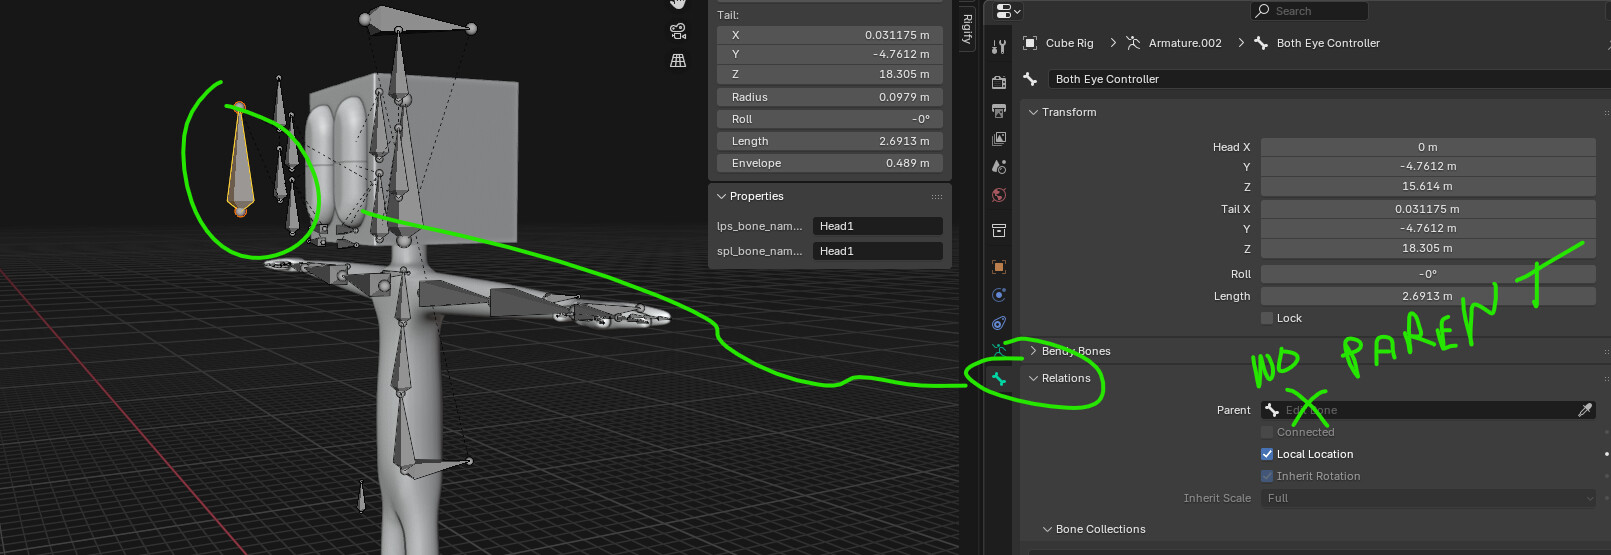Use the eyedropper on the Parent field
This screenshot has width=1611, height=555.
point(1584,410)
